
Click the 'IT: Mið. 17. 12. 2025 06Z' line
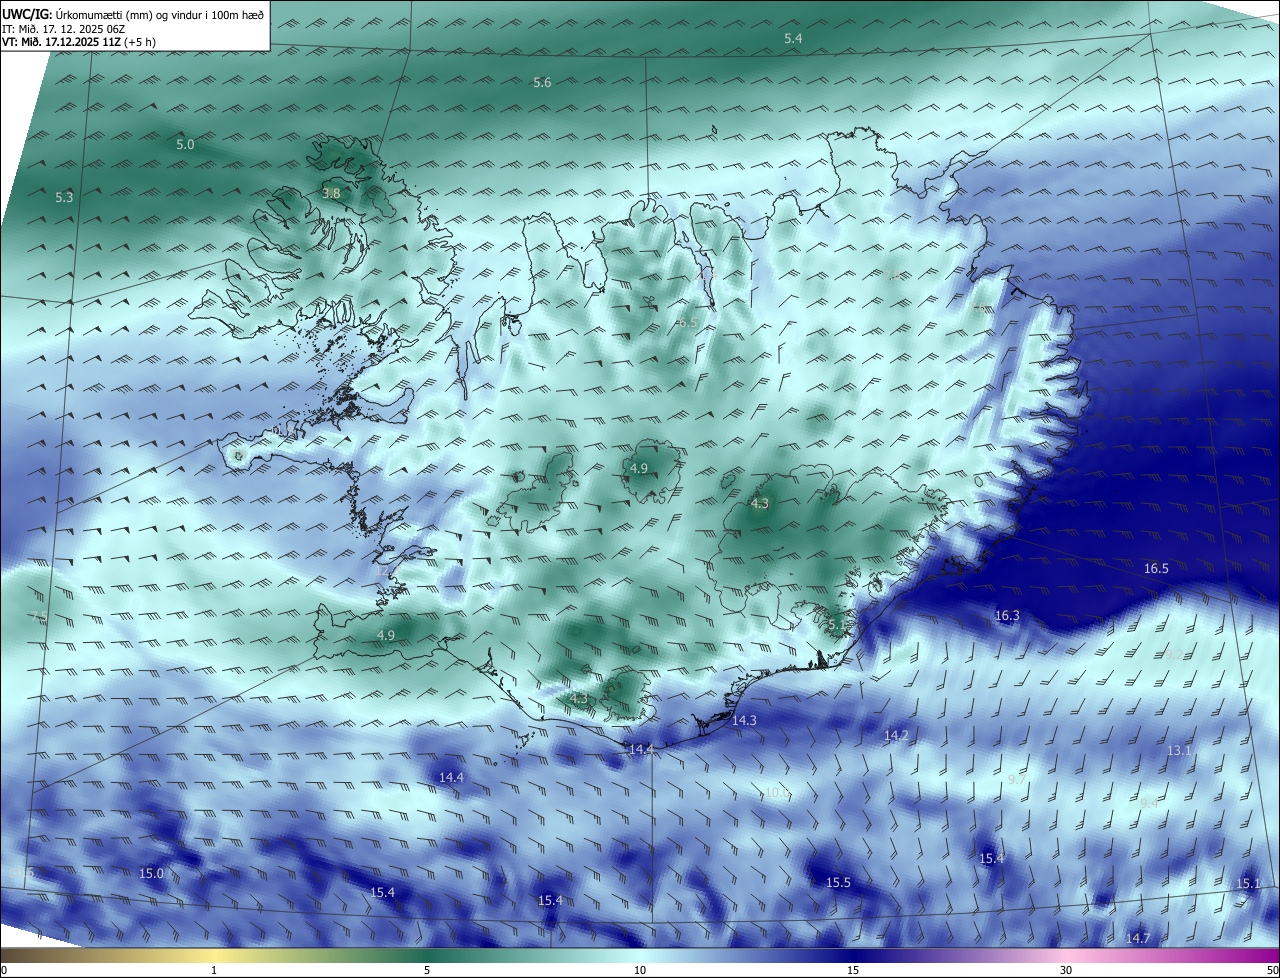click(63, 29)
